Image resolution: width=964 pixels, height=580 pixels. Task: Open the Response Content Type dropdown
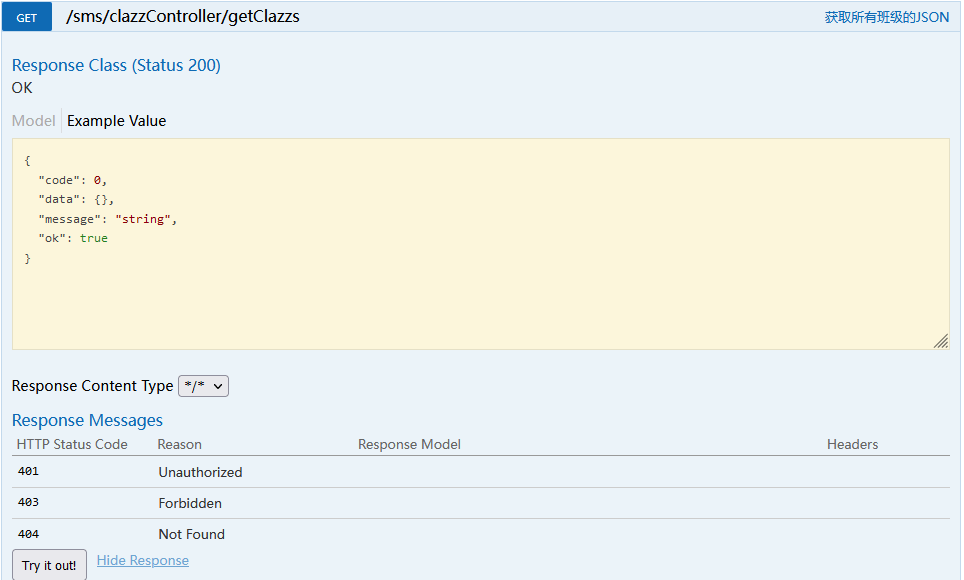click(203, 386)
